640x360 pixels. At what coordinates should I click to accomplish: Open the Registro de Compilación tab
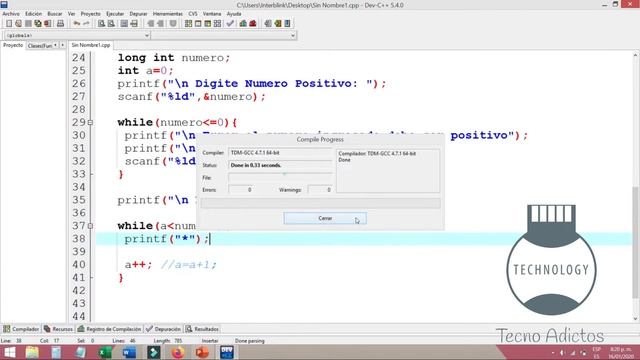point(109,329)
